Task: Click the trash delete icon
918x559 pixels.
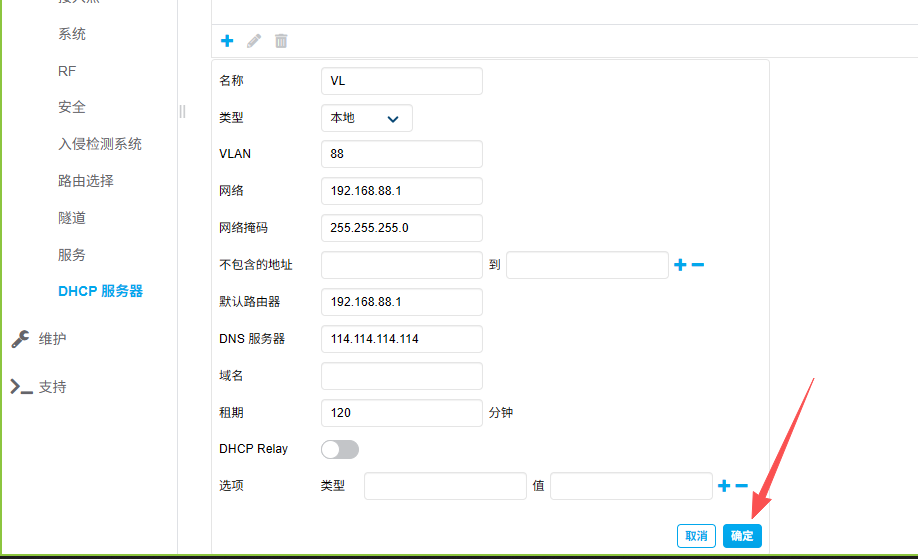Action: click(281, 41)
